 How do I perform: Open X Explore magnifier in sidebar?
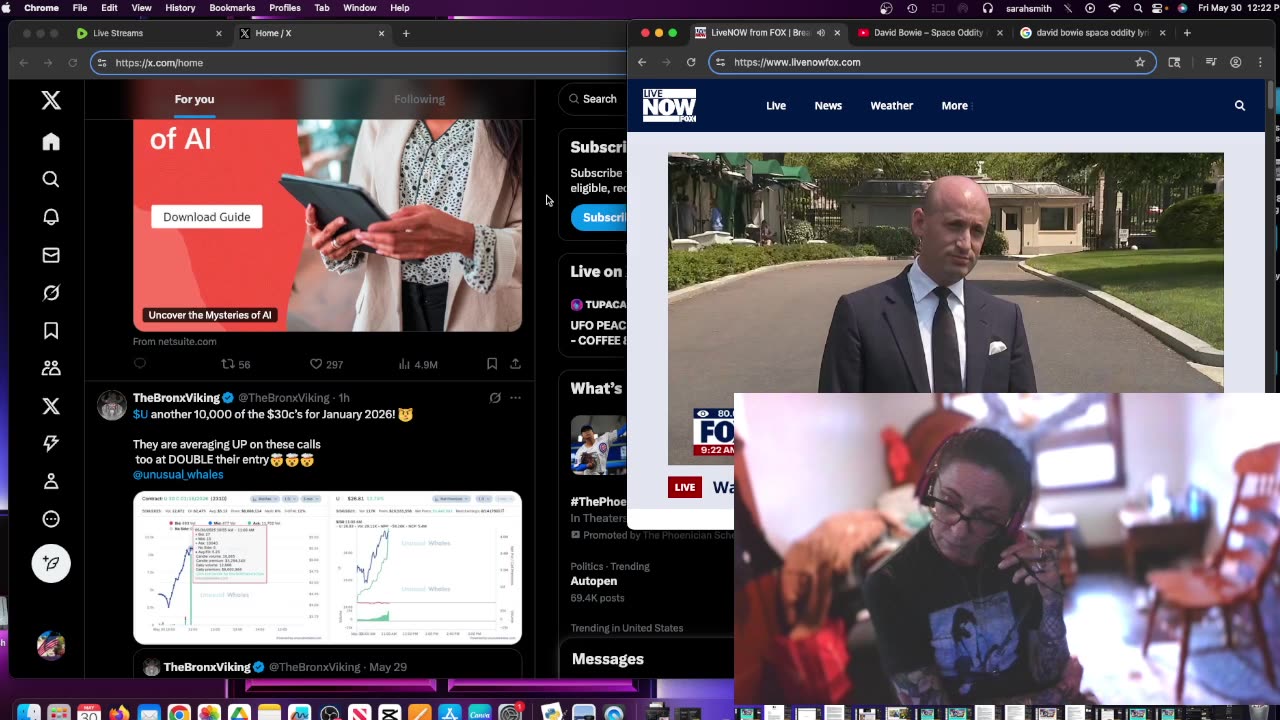coord(51,179)
